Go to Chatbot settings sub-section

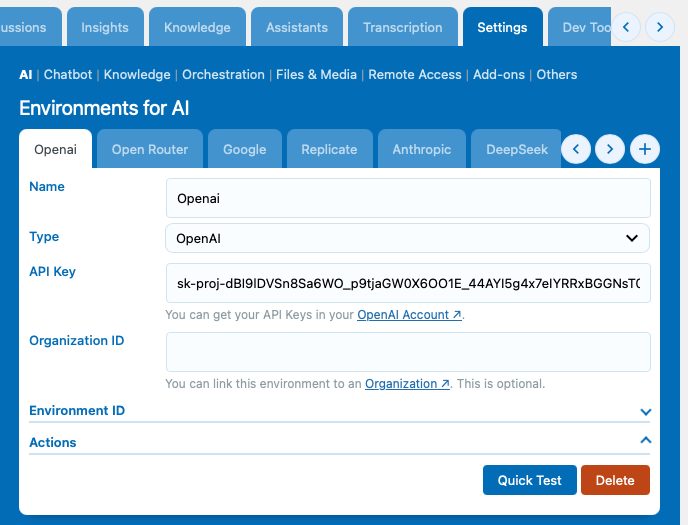[68, 75]
